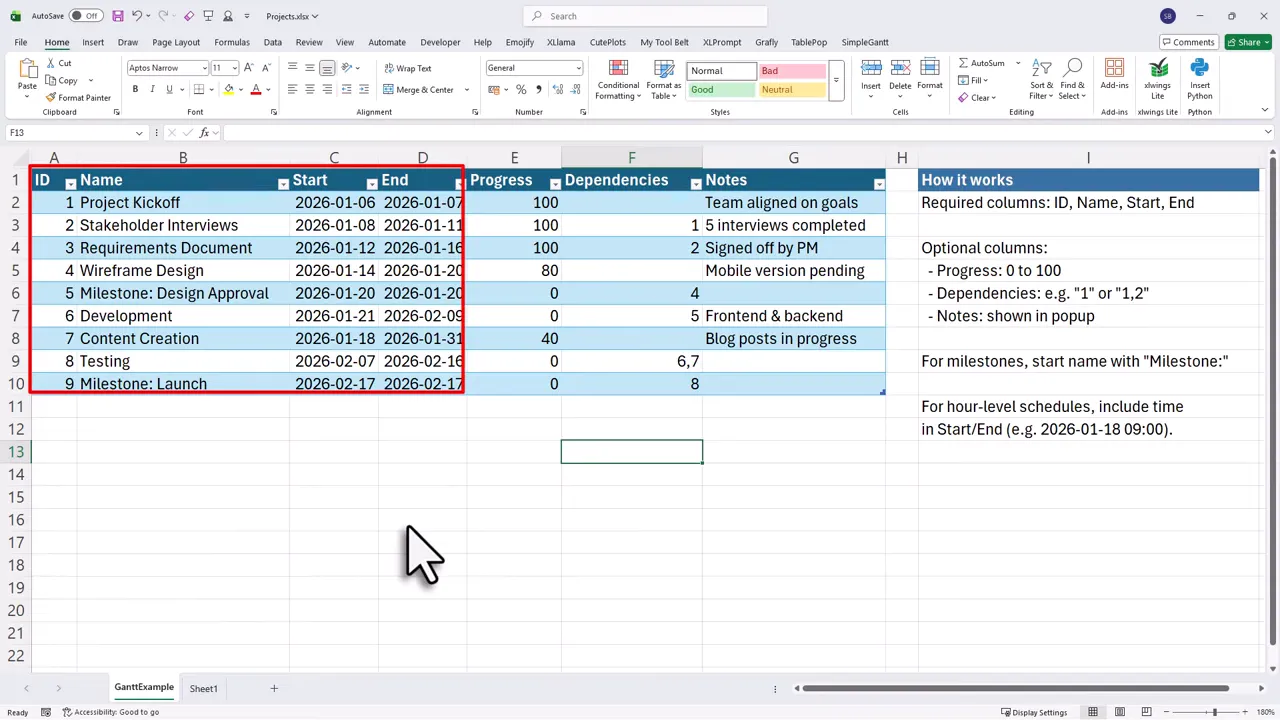Open the filter dropdown on the Name column
Viewport: 1280px width, 720px height.
283,182
